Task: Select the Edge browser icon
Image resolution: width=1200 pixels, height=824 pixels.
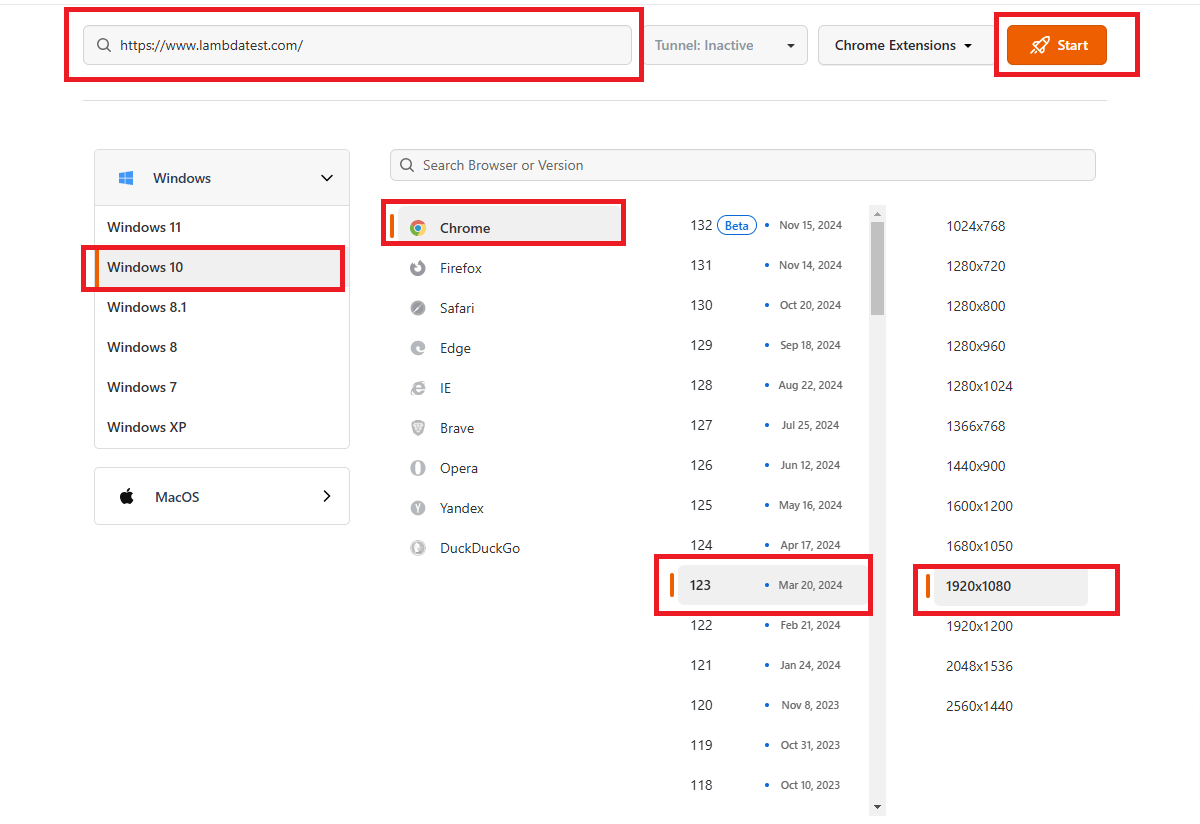Action: point(418,348)
